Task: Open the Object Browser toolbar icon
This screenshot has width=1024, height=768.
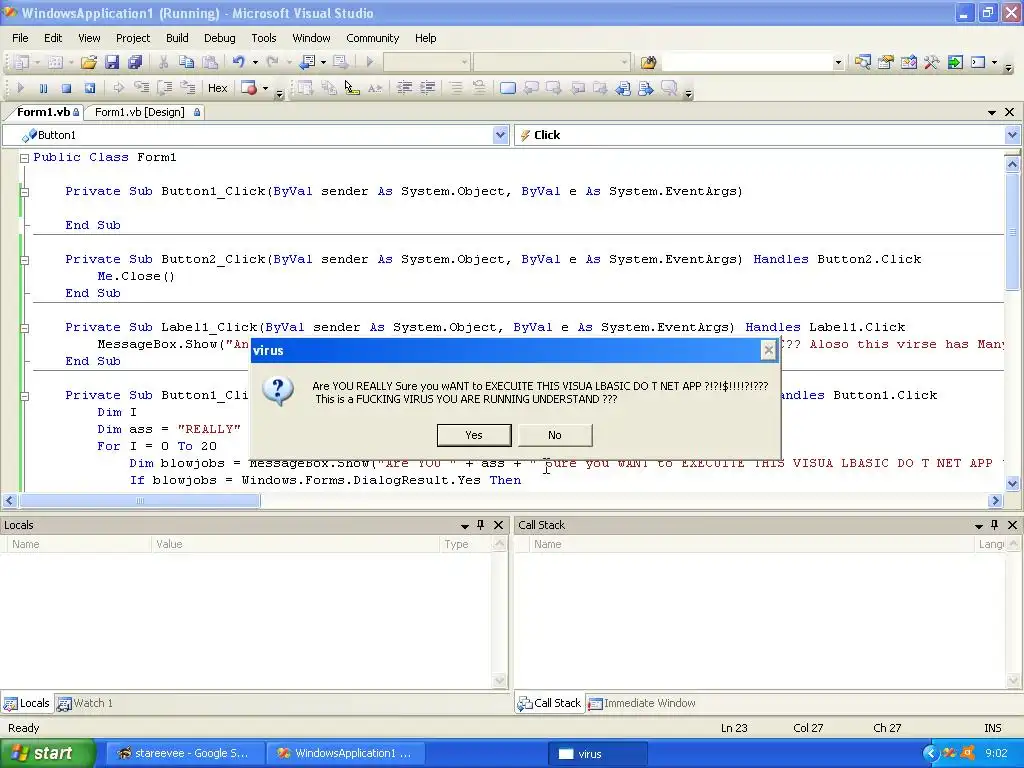Action: coord(908,62)
